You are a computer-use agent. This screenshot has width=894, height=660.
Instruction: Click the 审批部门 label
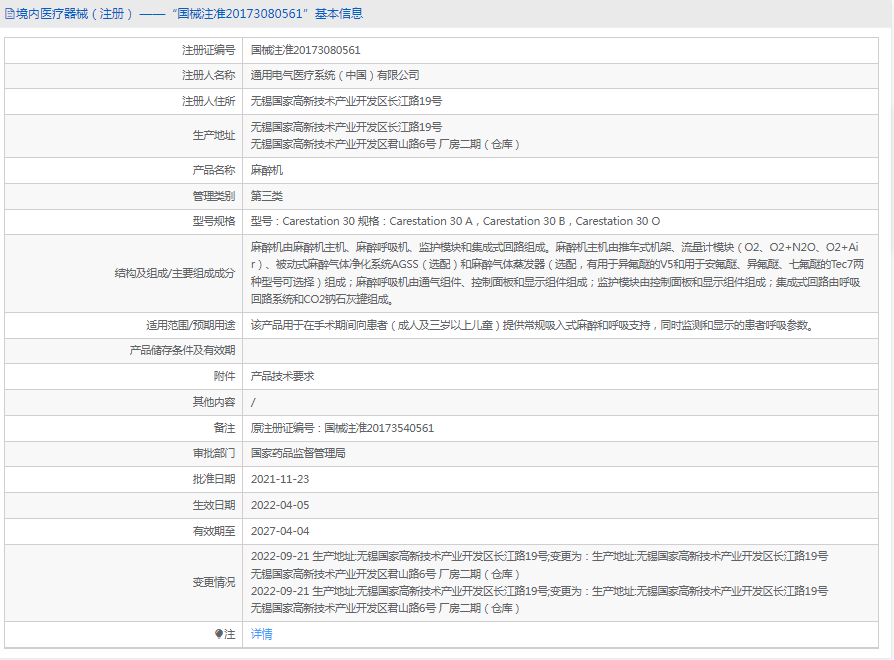pos(214,453)
